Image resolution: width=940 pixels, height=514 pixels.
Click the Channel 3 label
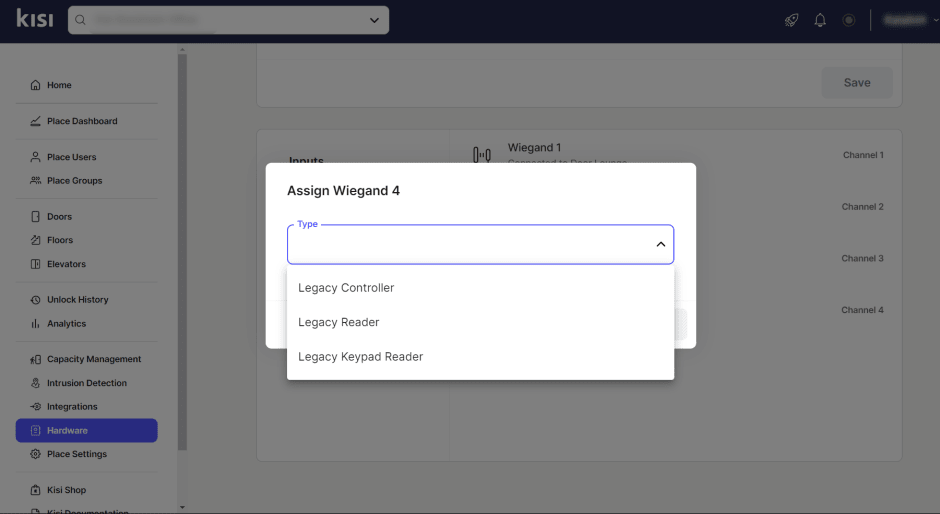pyautogui.click(x=863, y=258)
